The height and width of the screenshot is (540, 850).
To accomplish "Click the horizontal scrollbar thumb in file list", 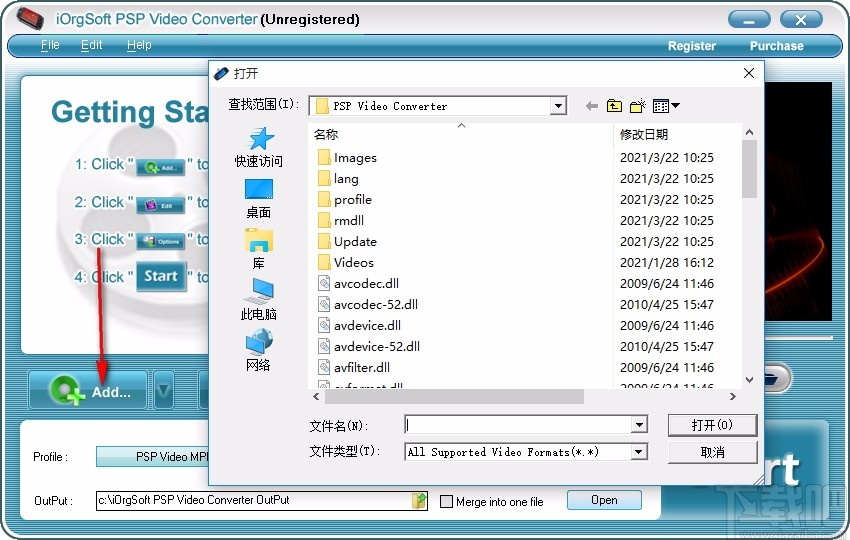I will pyautogui.click(x=454, y=396).
